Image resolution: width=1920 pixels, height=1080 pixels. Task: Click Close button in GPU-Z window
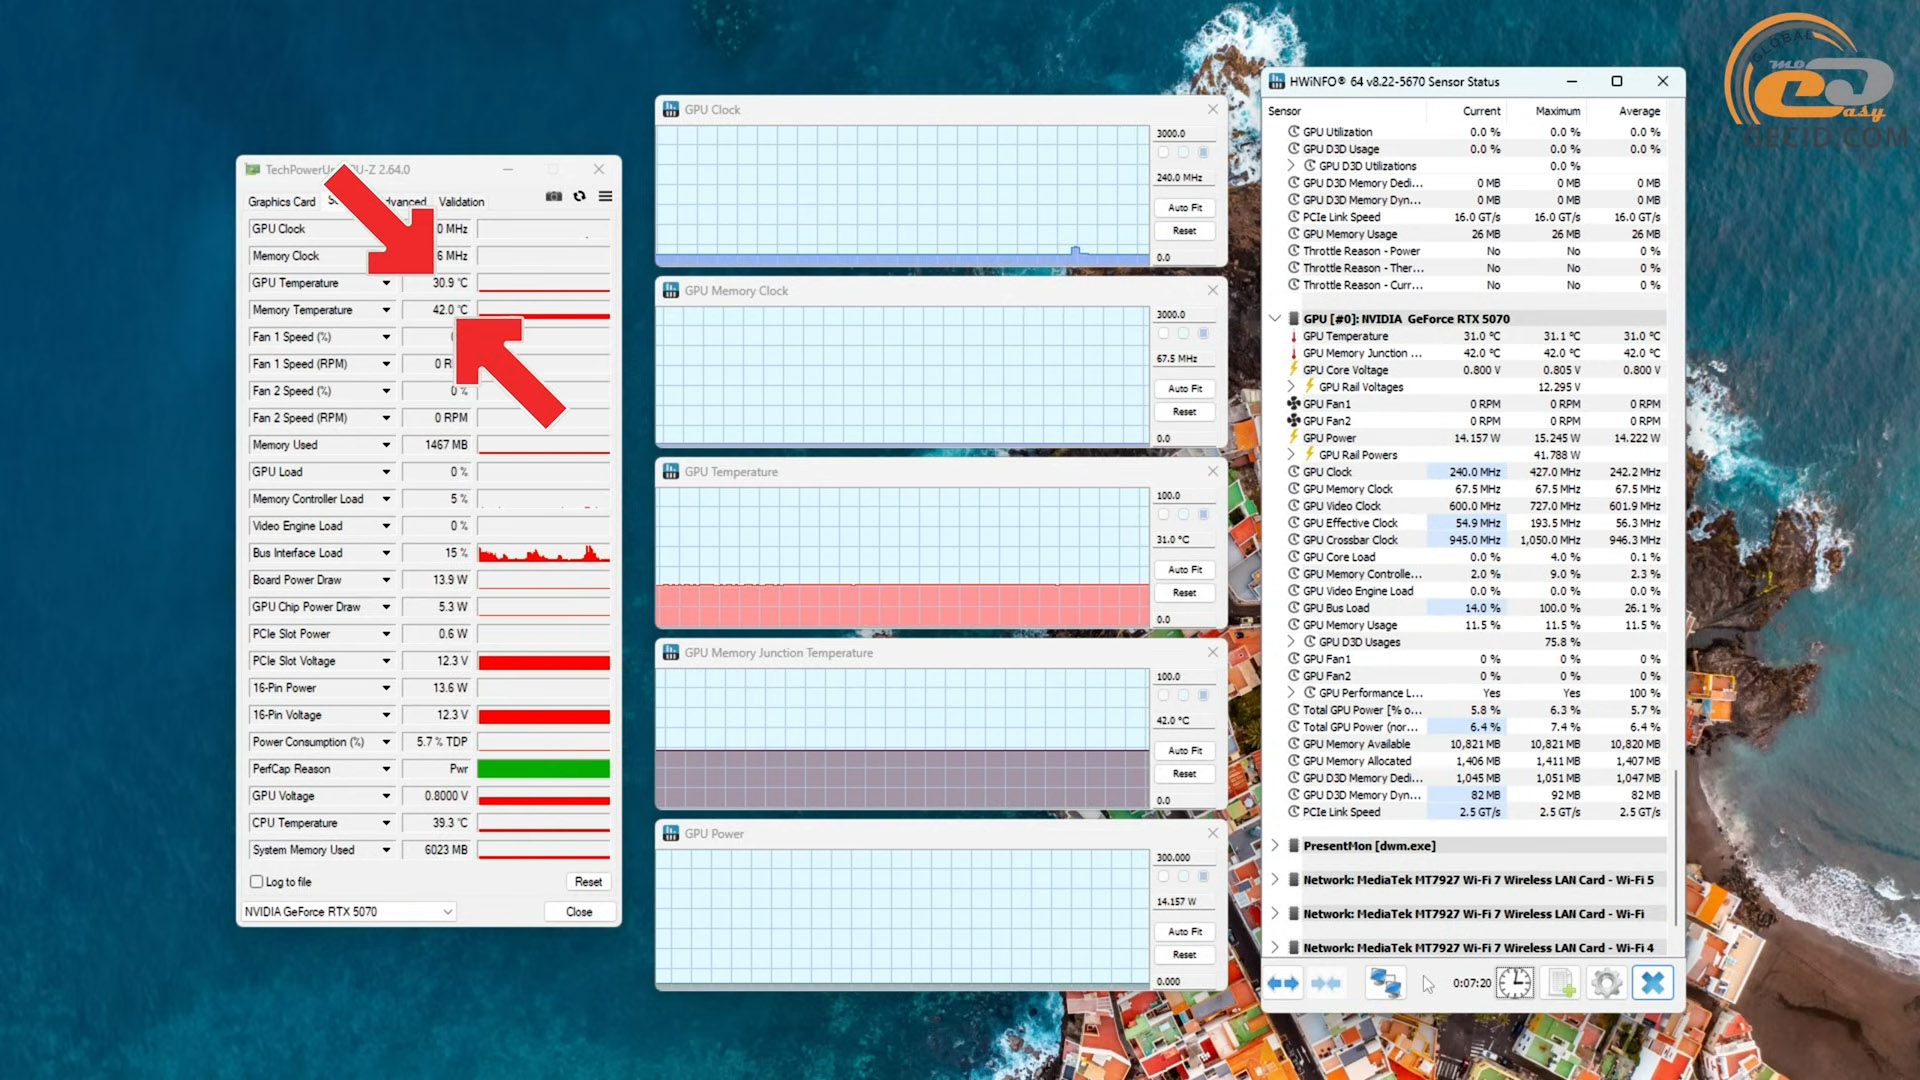tap(579, 912)
